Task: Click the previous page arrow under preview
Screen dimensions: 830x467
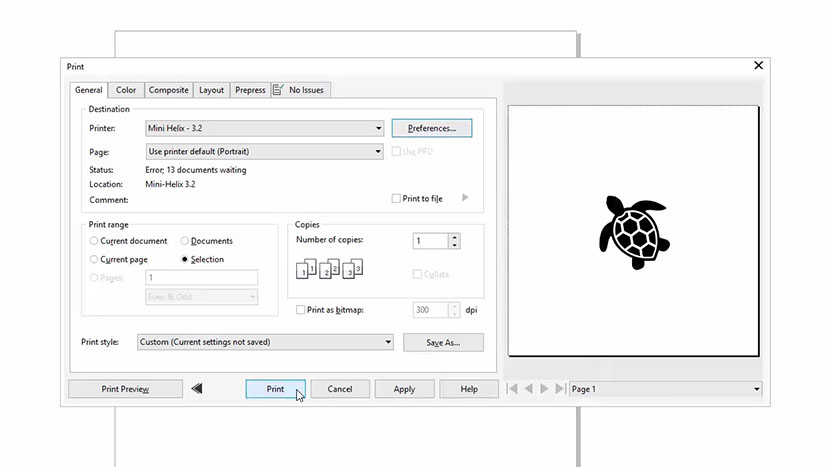Action: pyautogui.click(x=529, y=389)
